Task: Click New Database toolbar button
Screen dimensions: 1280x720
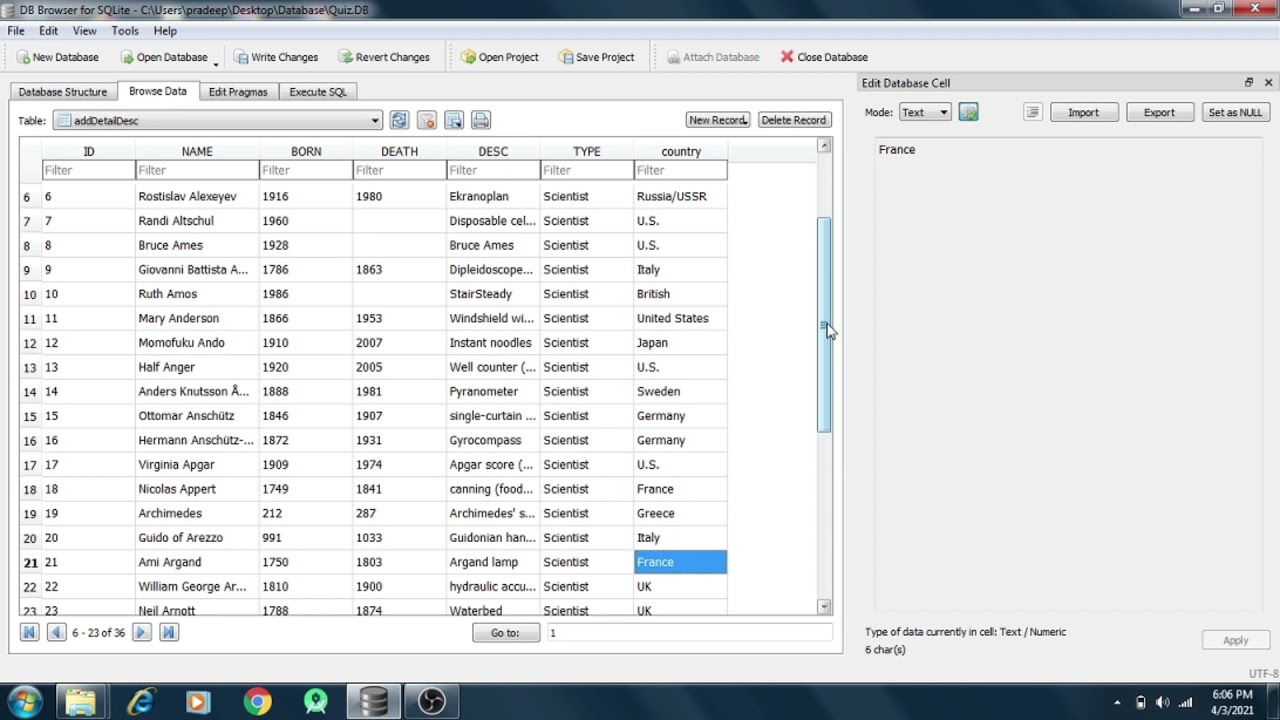Action: point(57,57)
